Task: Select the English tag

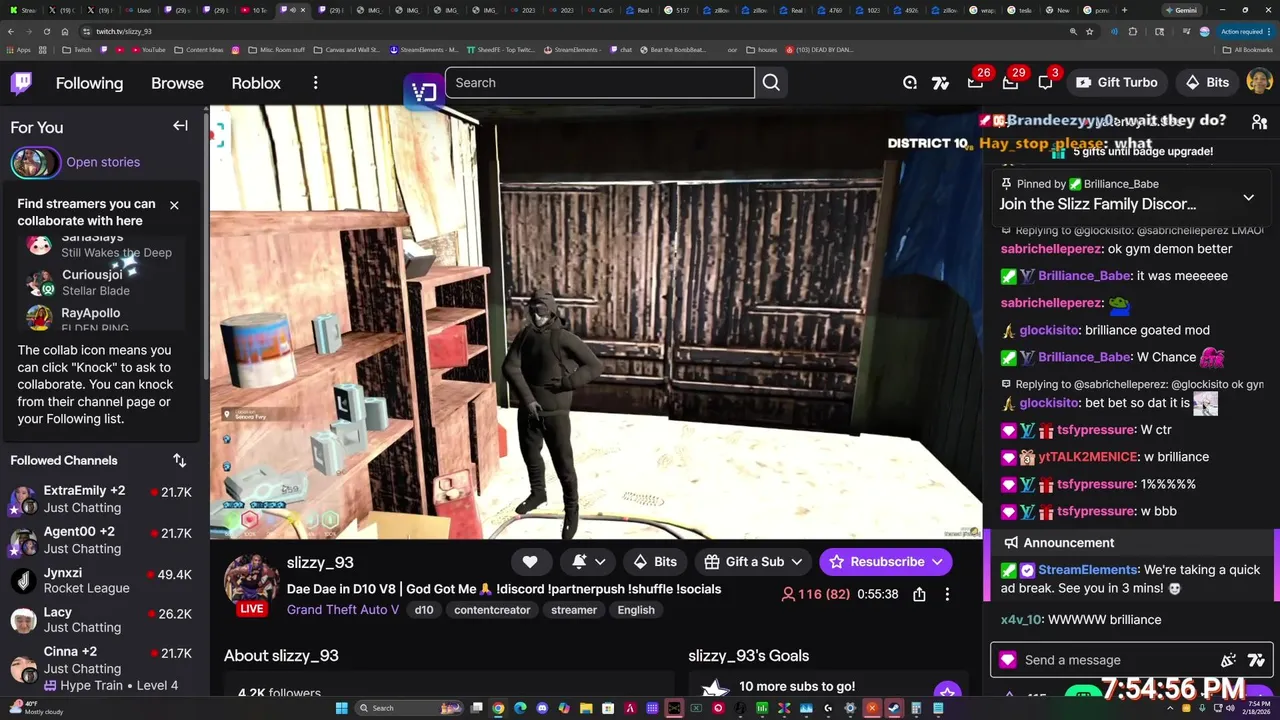Action: coord(636,610)
